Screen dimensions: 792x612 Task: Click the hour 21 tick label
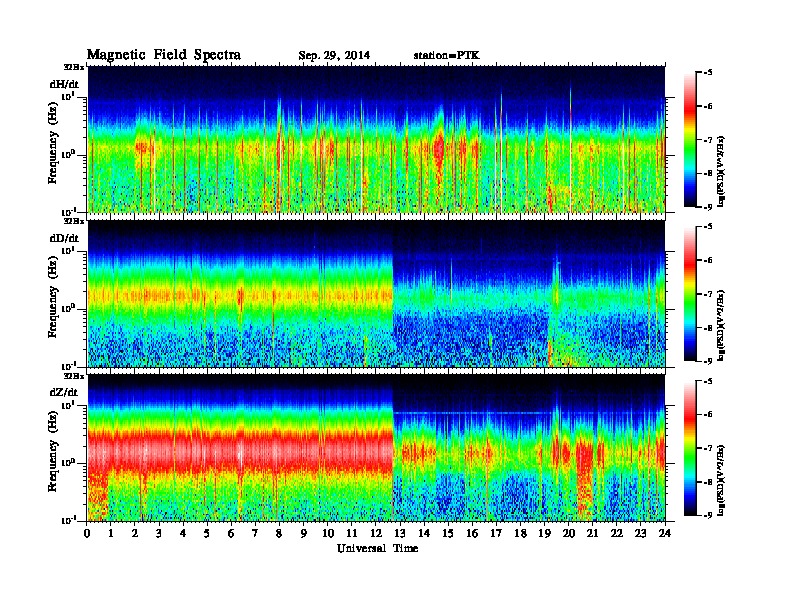pos(592,533)
